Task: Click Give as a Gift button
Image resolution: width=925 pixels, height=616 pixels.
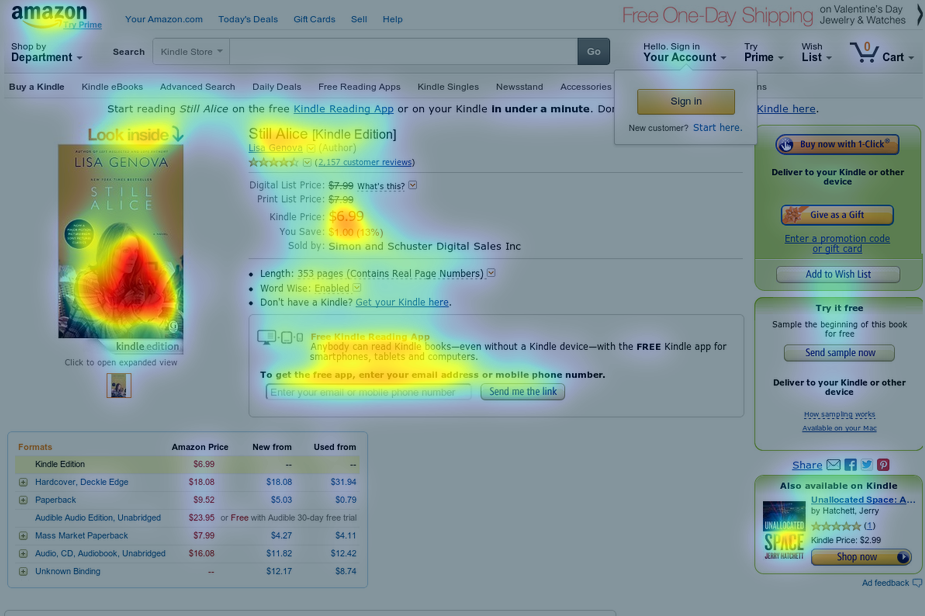Action: tap(837, 215)
